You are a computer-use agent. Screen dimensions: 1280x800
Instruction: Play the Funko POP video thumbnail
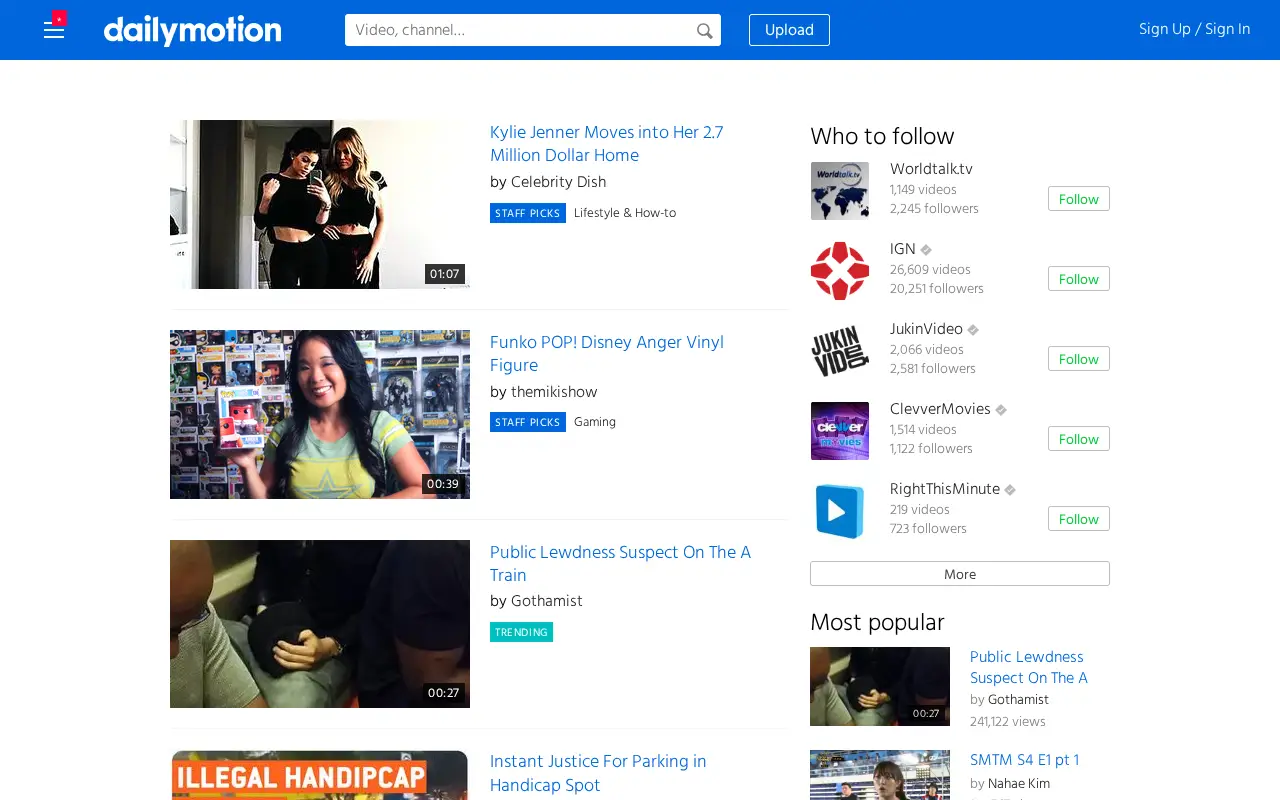pos(320,414)
